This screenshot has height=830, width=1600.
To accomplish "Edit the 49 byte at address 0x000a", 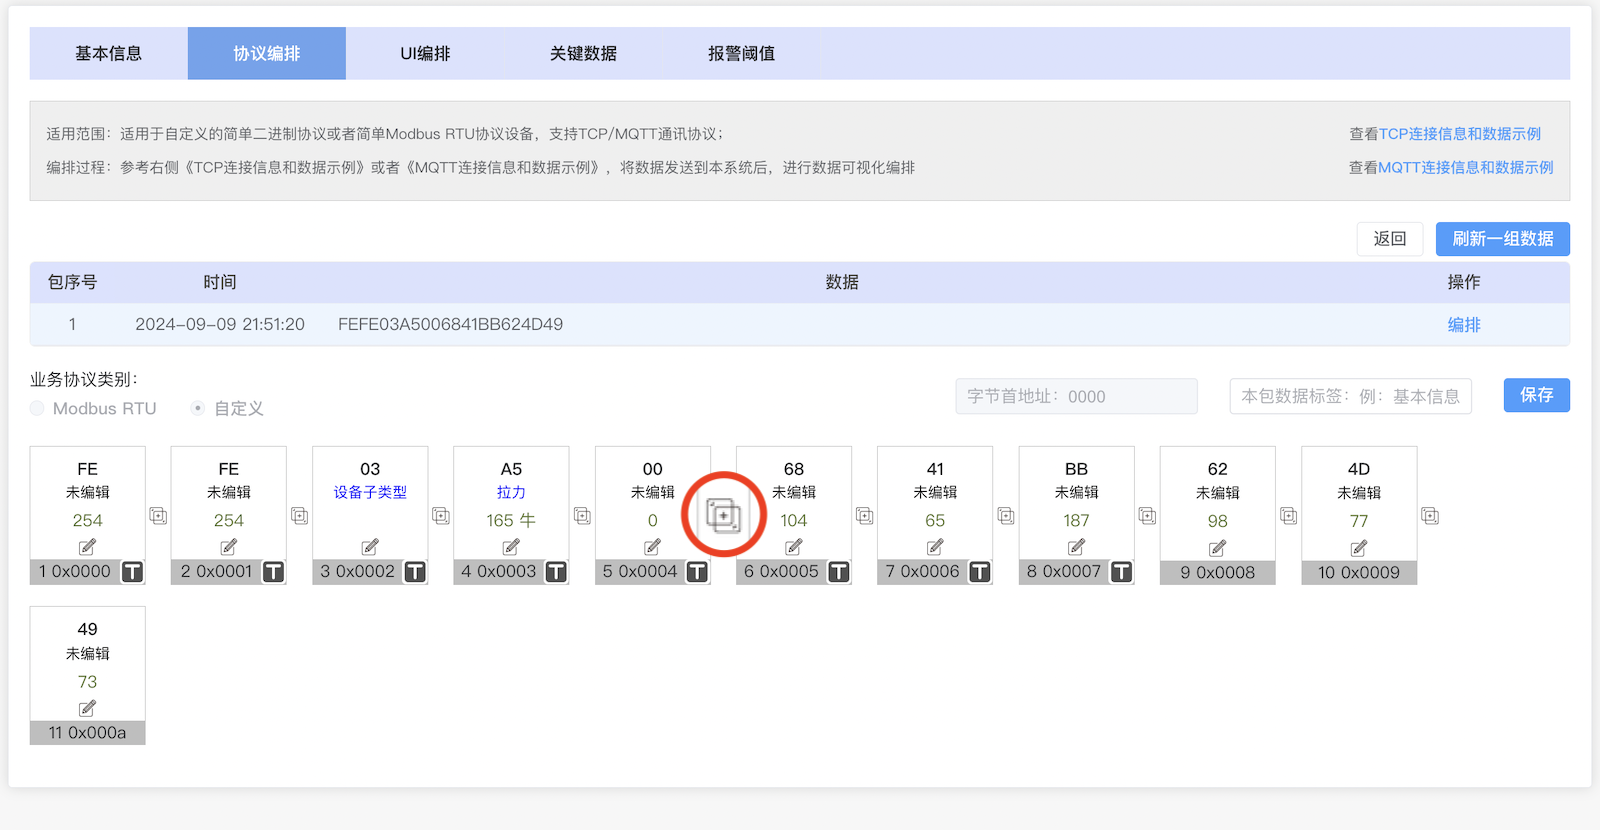I will [x=87, y=708].
